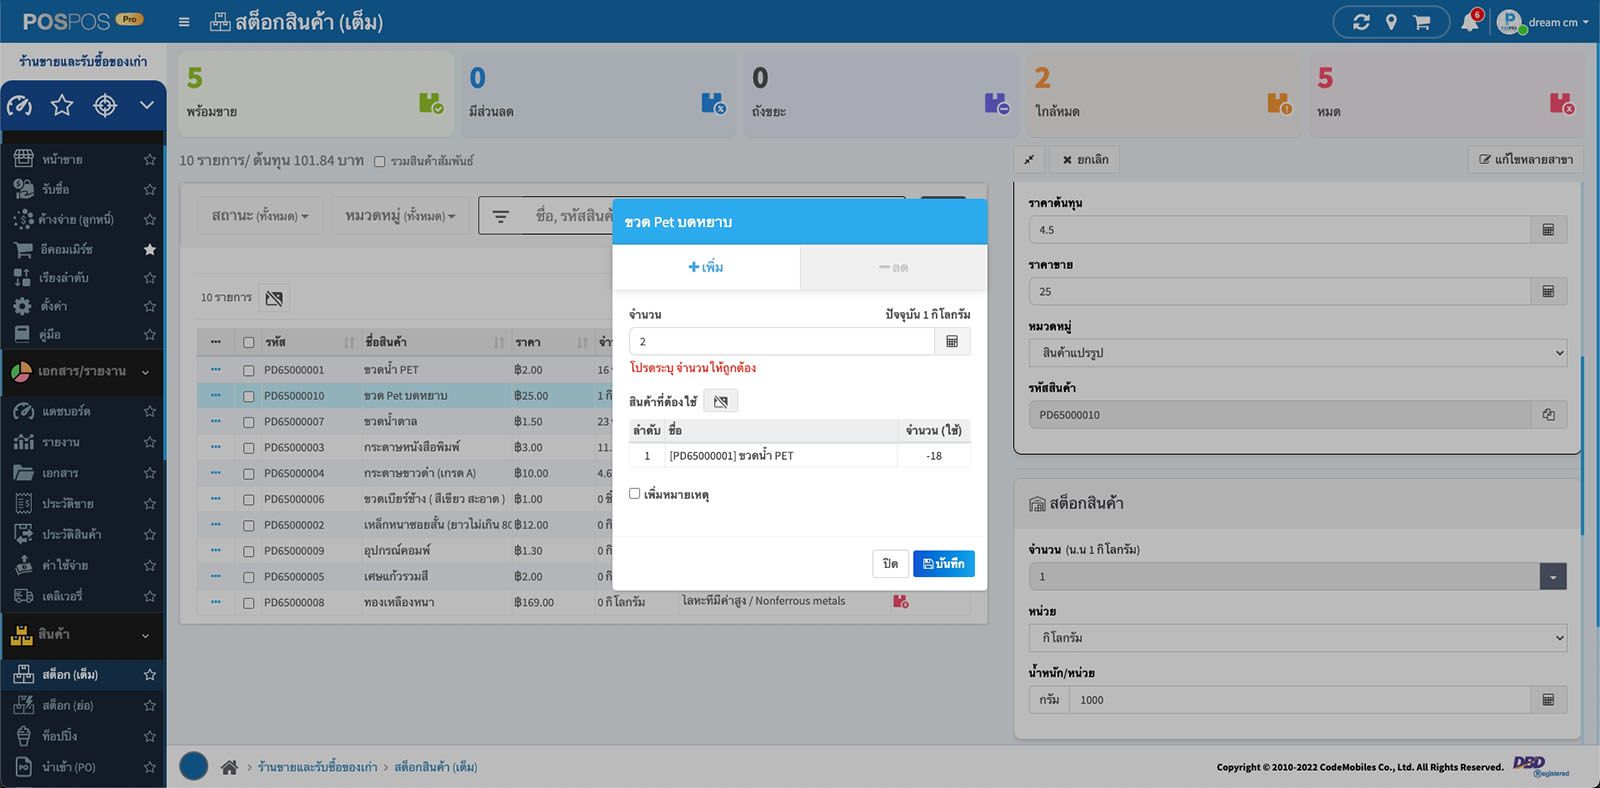Image resolution: width=1600 pixels, height=788 pixels.
Task: Click the ปิด button in dialog
Action: click(x=890, y=564)
